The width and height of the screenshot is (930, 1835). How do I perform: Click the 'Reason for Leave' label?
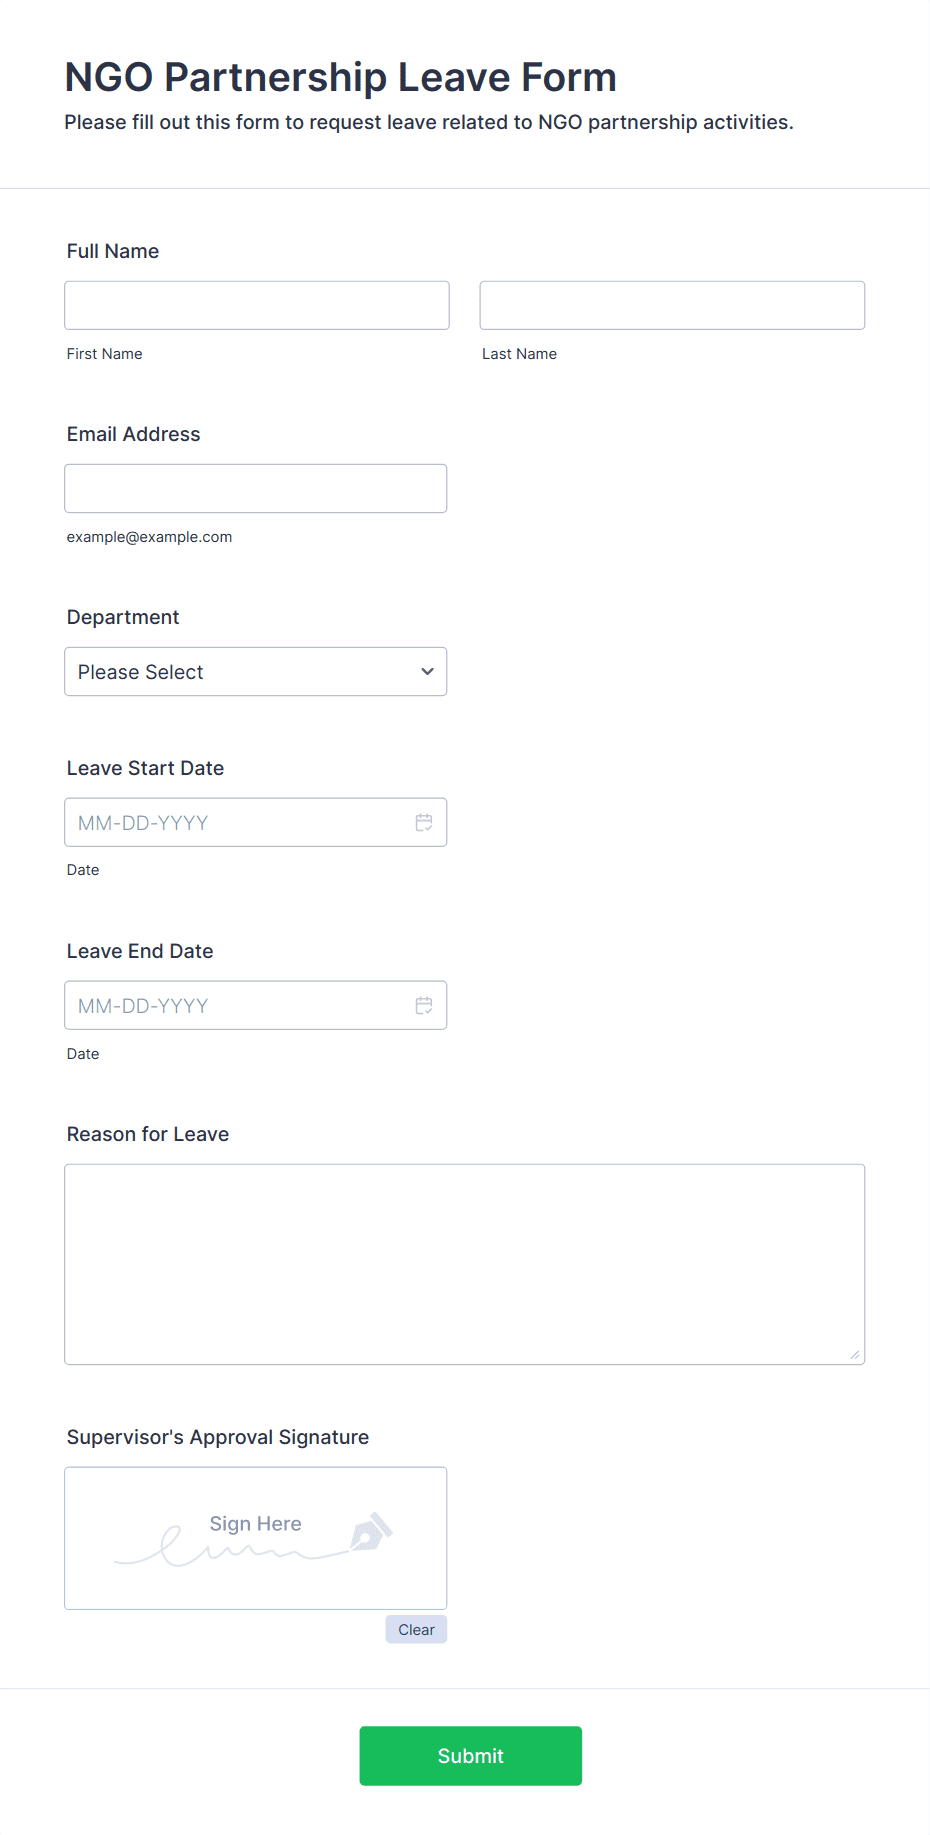coord(148,1134)
